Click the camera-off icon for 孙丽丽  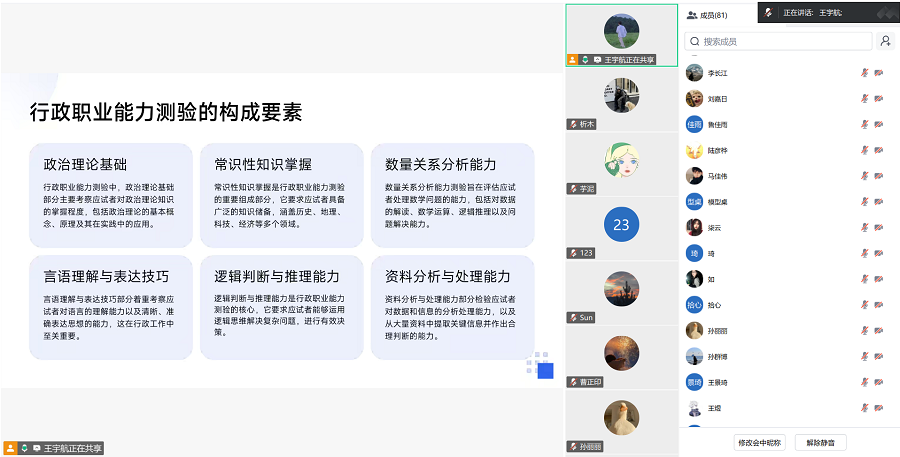[x=879, y=330]
